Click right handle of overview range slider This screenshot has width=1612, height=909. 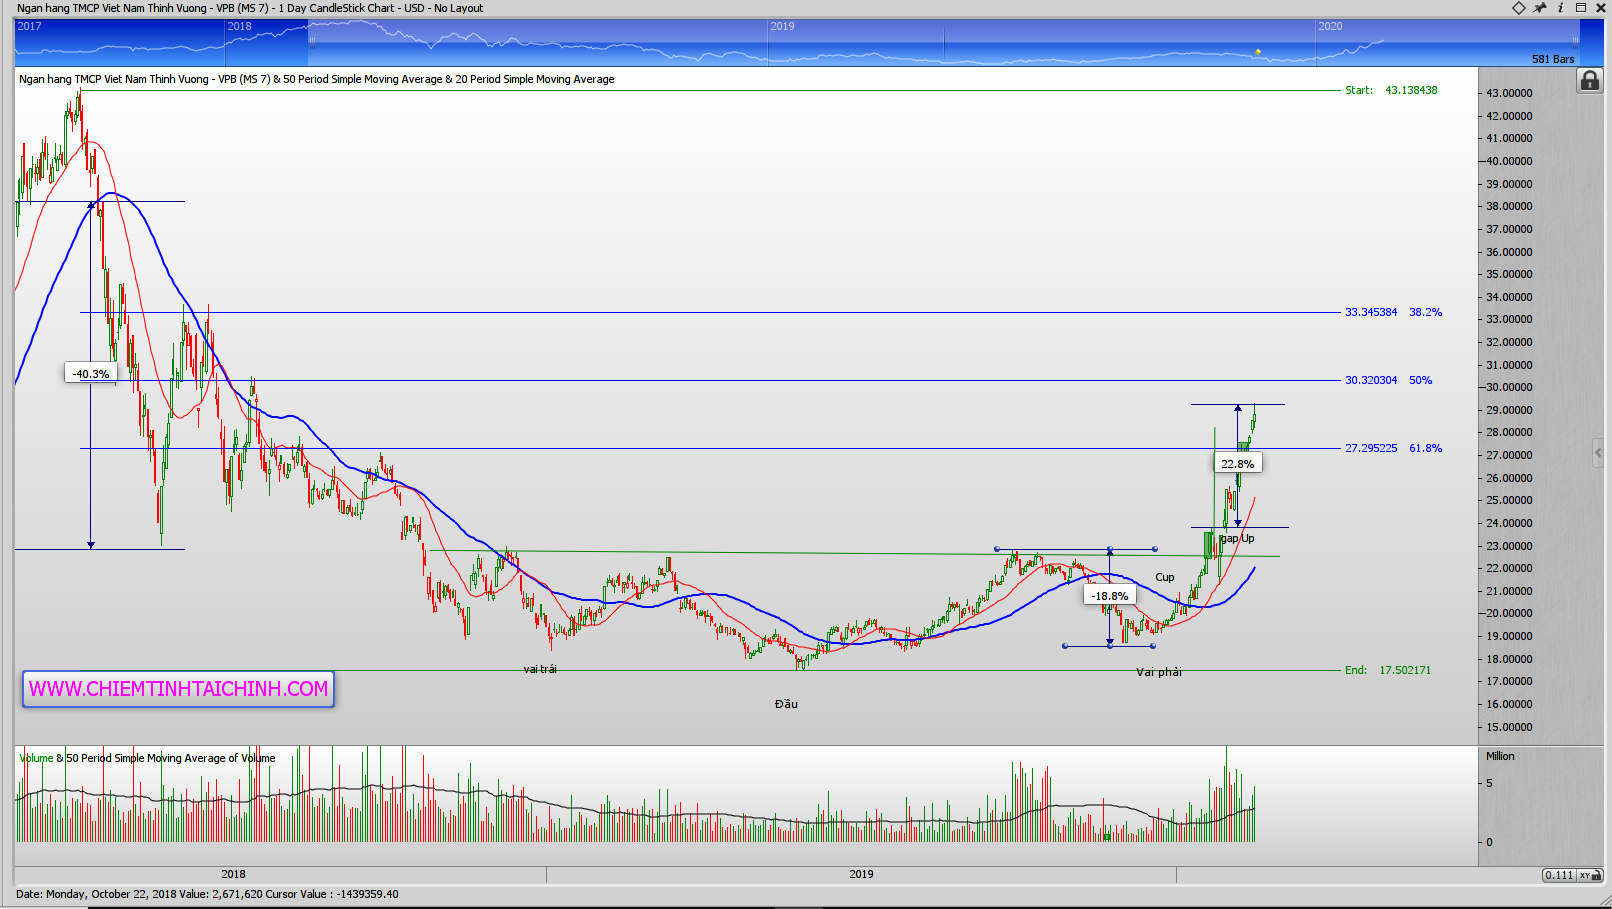tap(1575, 42)
